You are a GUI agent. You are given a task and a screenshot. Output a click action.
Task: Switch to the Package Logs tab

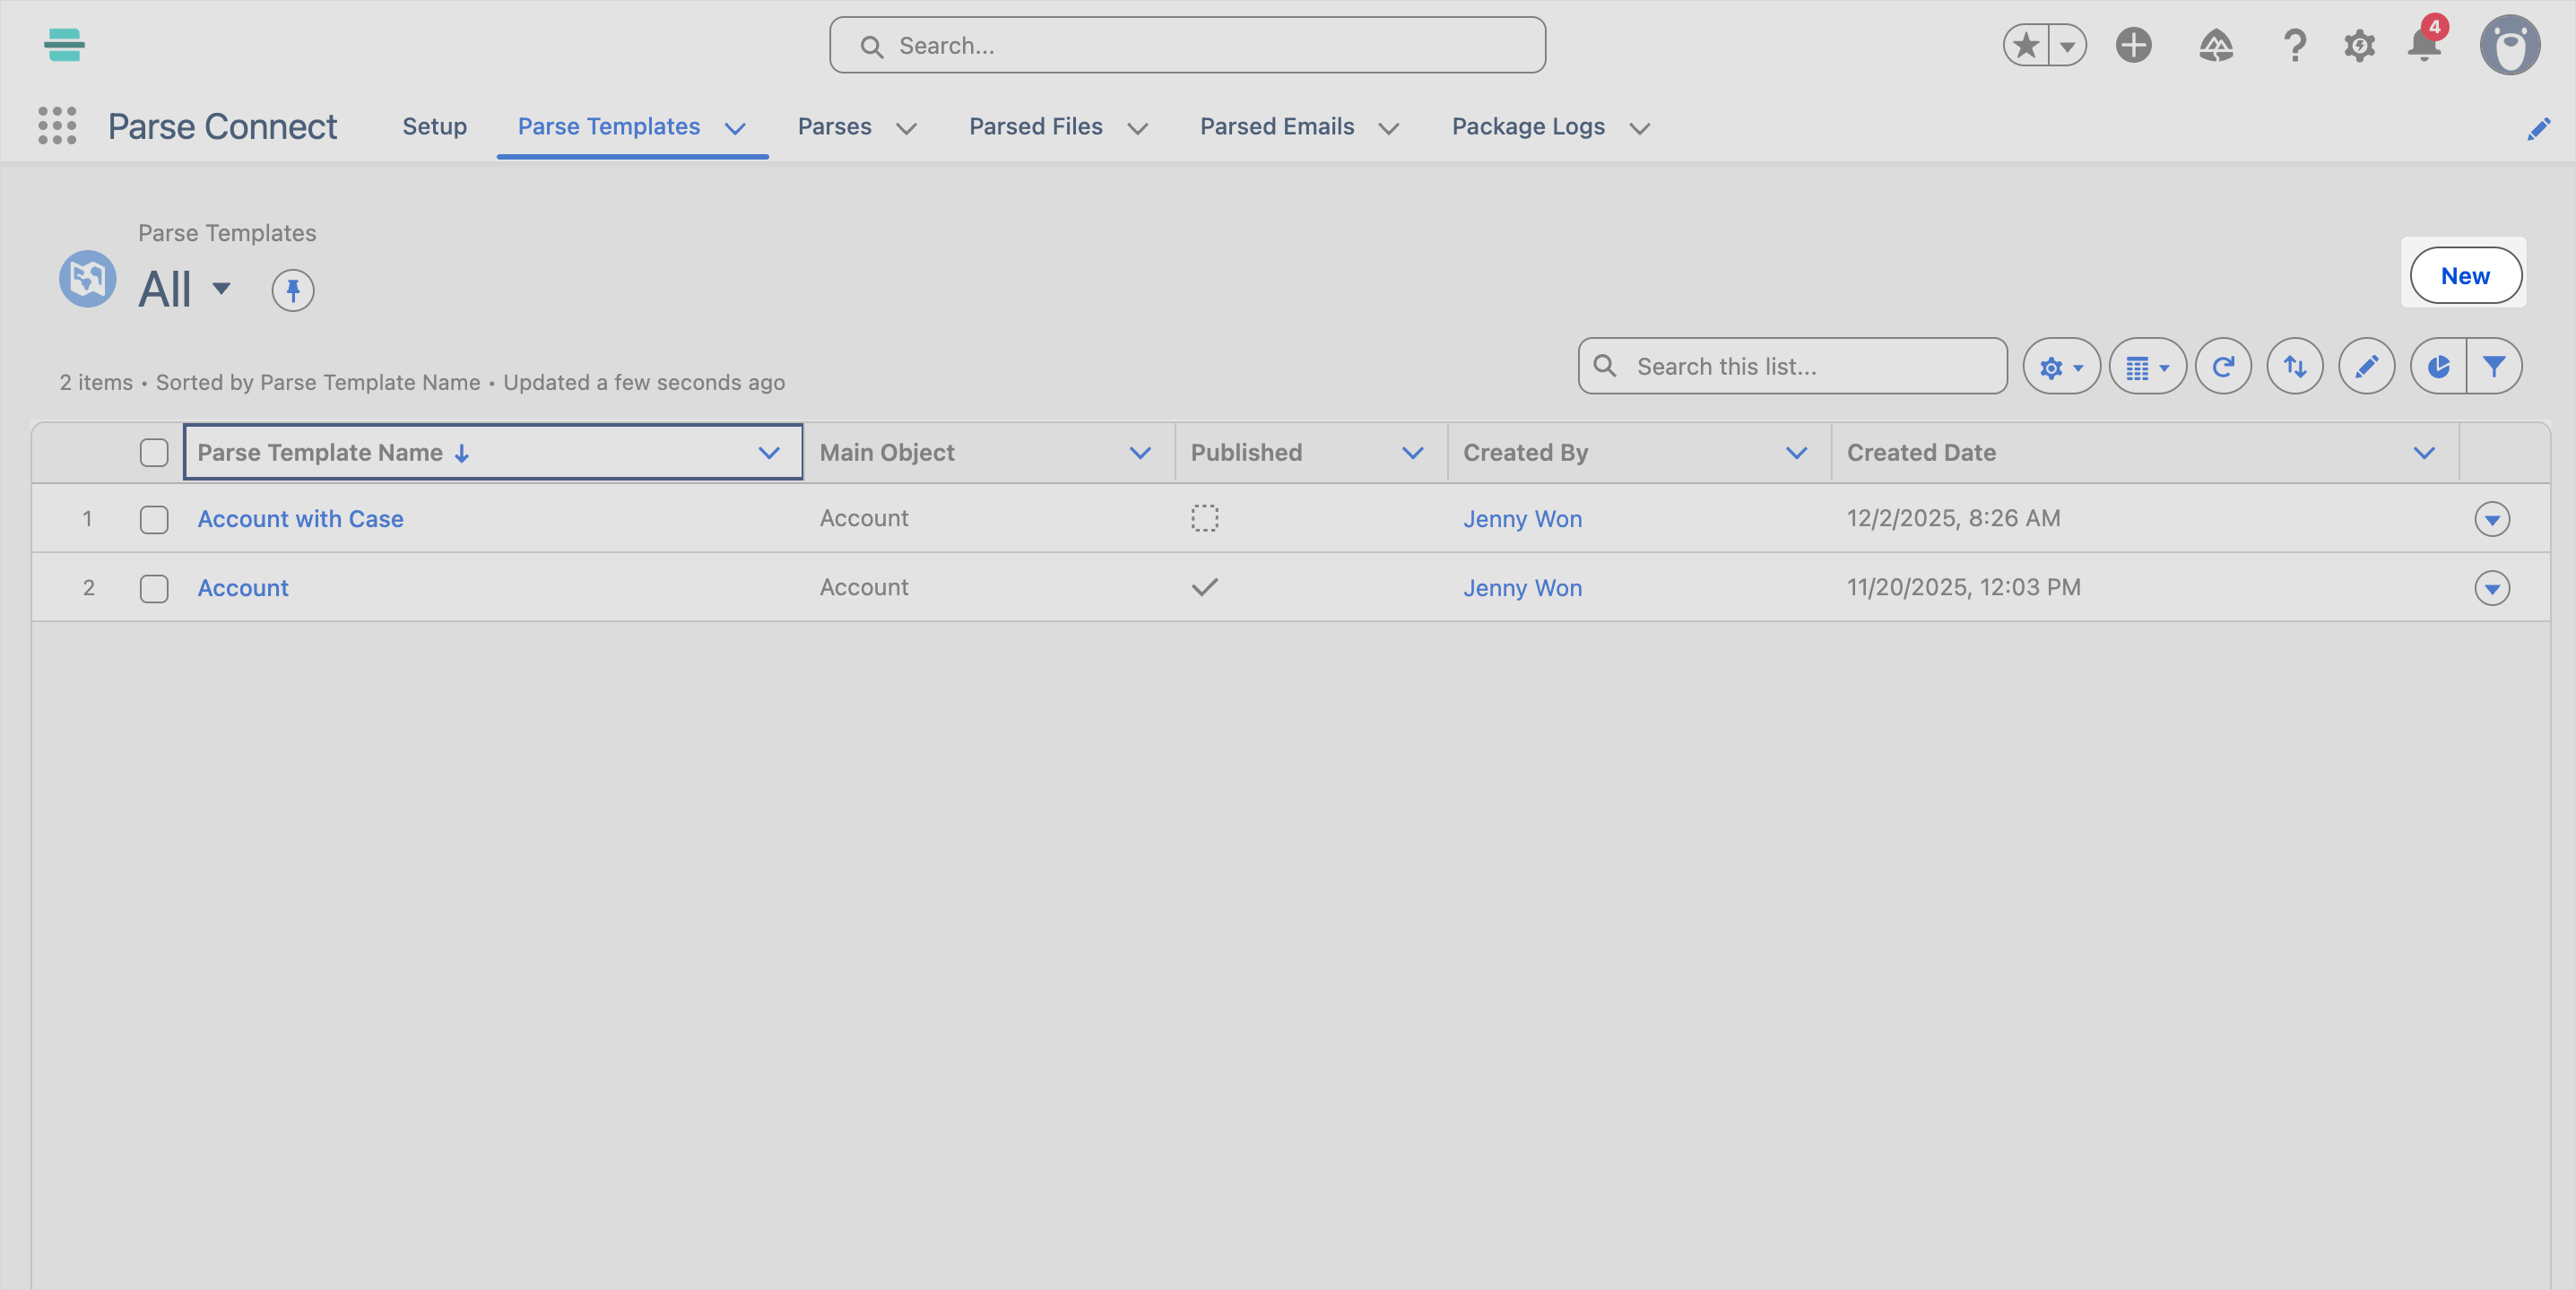pyautogui.click(x=1528, y=127)
